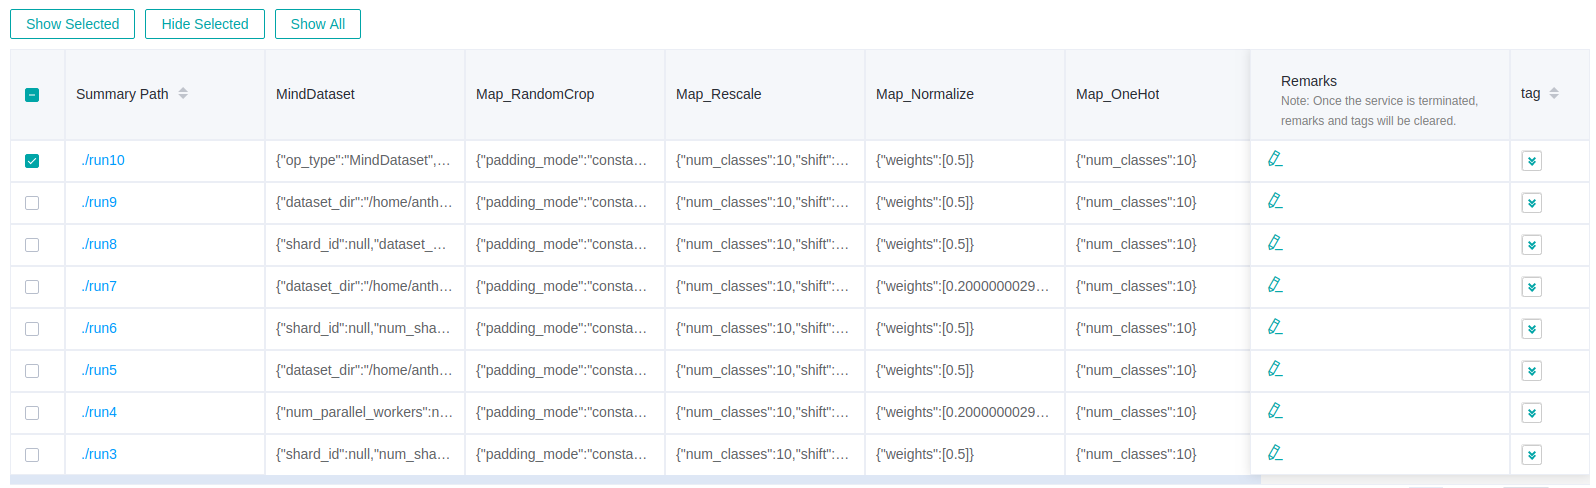Open the ./run6 summary link
Image resolution: width=1596 pixels, height=488 pixels.
(99, 328)
